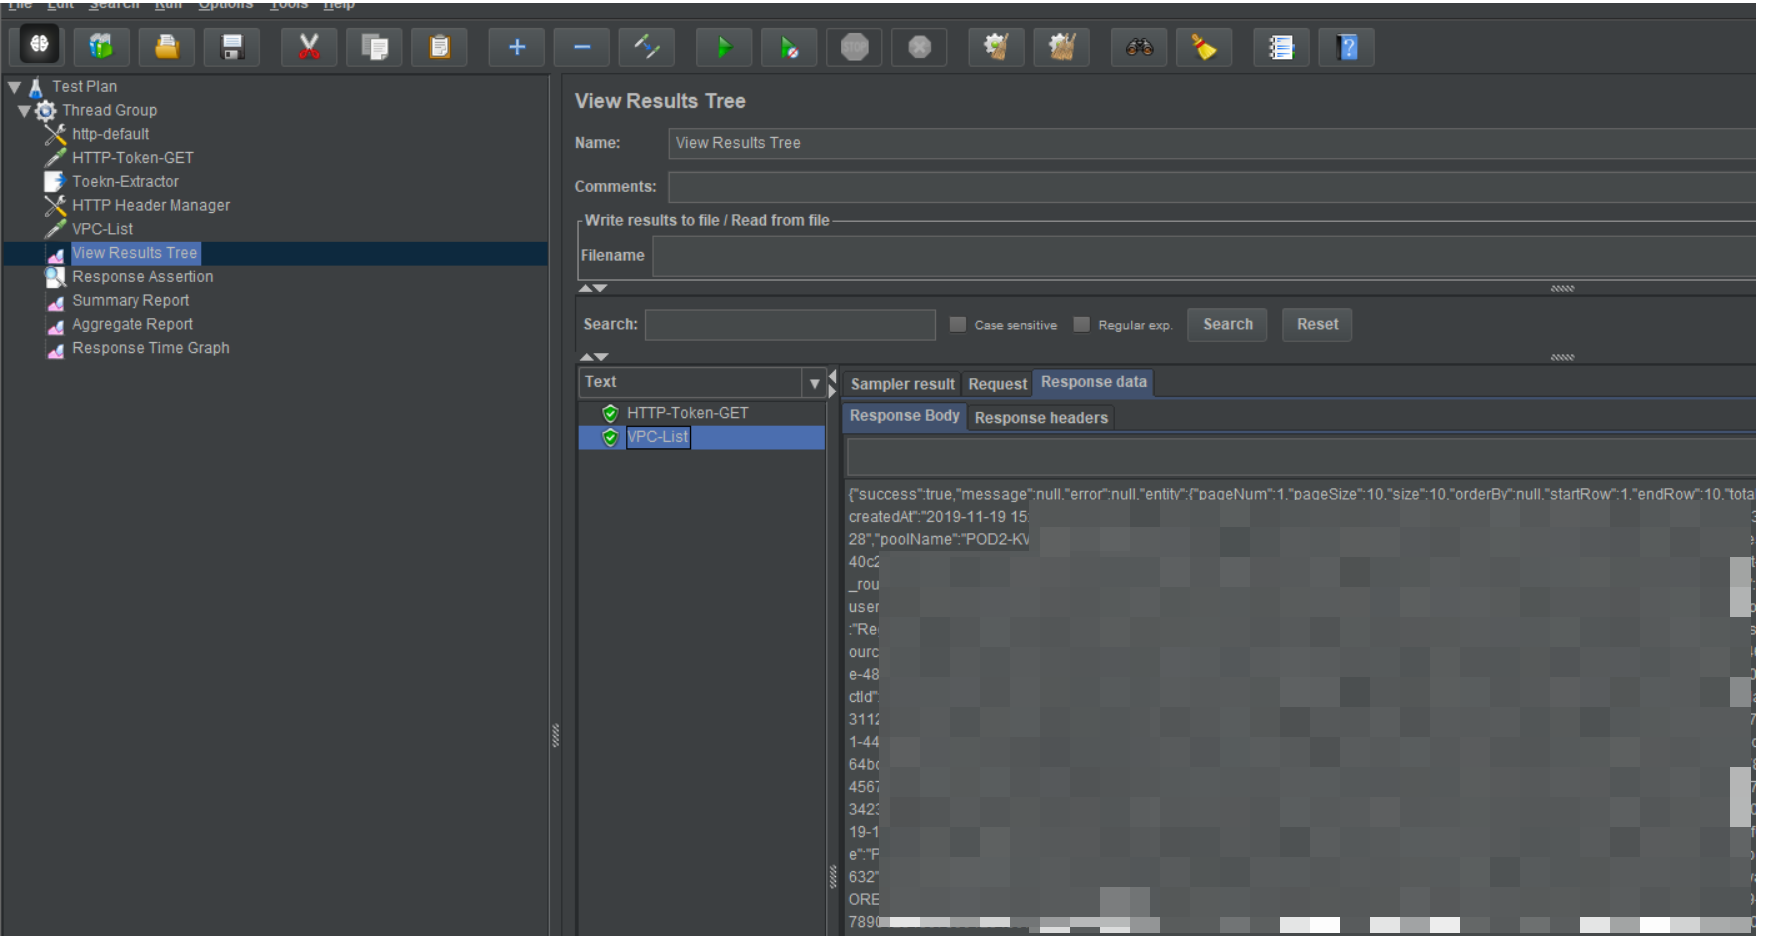Screen dimensions: 1769x940
Task: Select the Toekn-Extractor element
Action: [125, 182]
